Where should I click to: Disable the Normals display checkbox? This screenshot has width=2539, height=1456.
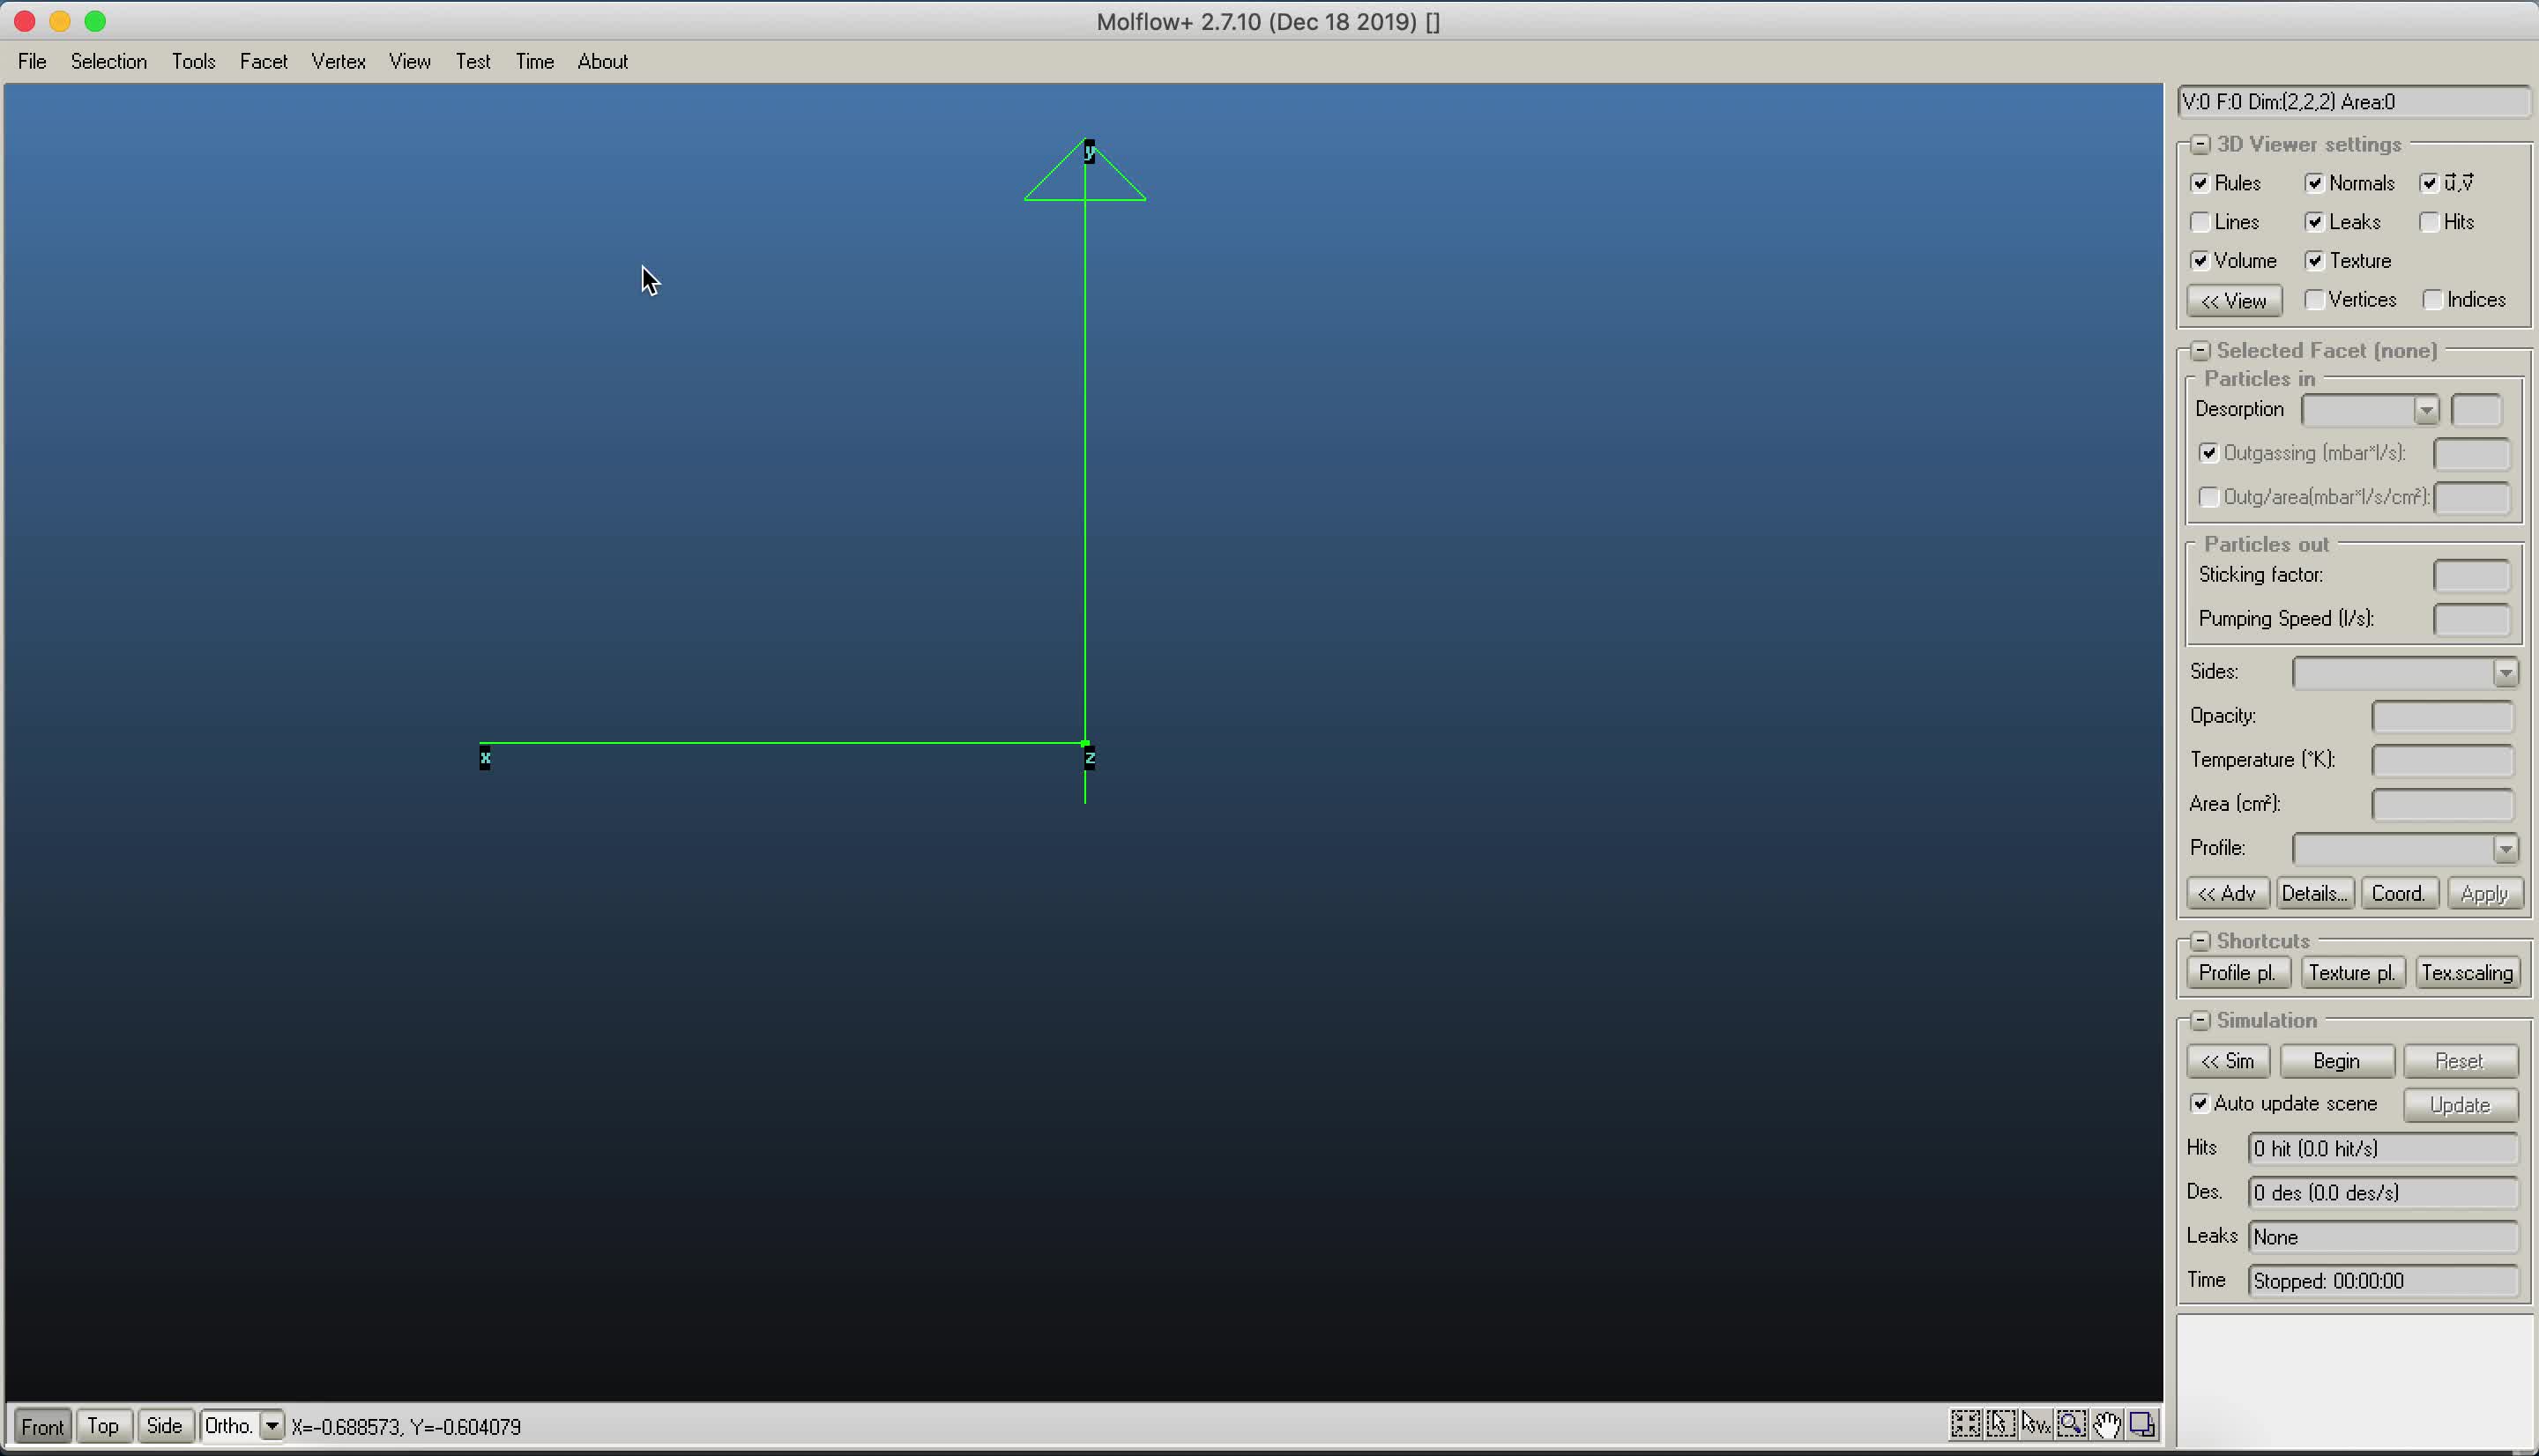click(2315, 182)
